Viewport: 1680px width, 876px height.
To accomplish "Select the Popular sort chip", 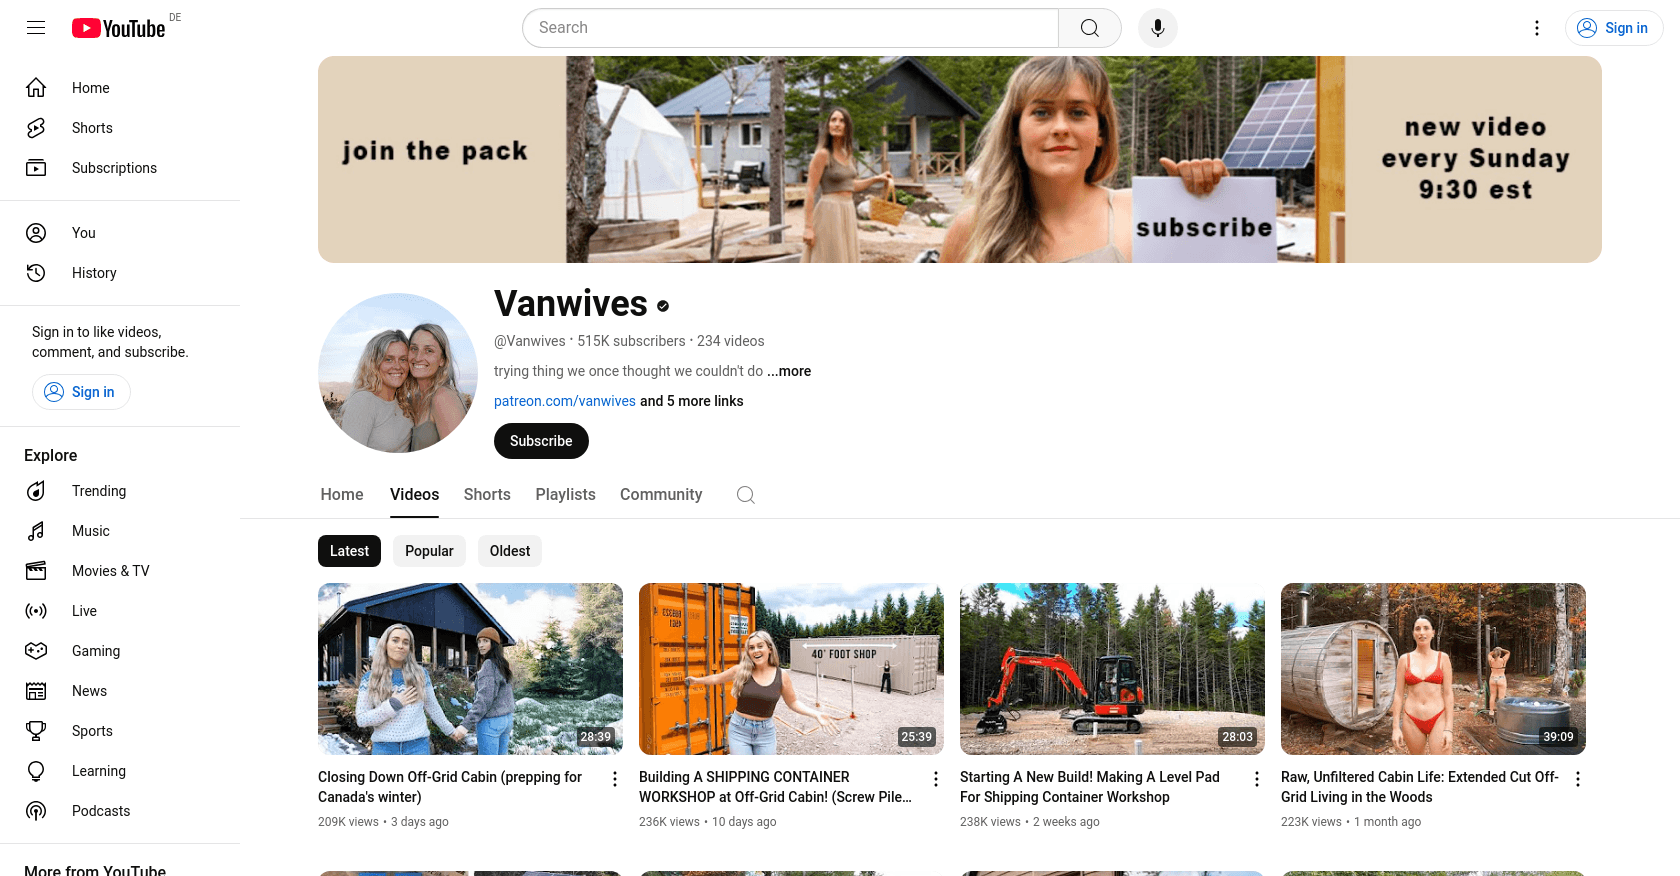I will coord(429,551).
